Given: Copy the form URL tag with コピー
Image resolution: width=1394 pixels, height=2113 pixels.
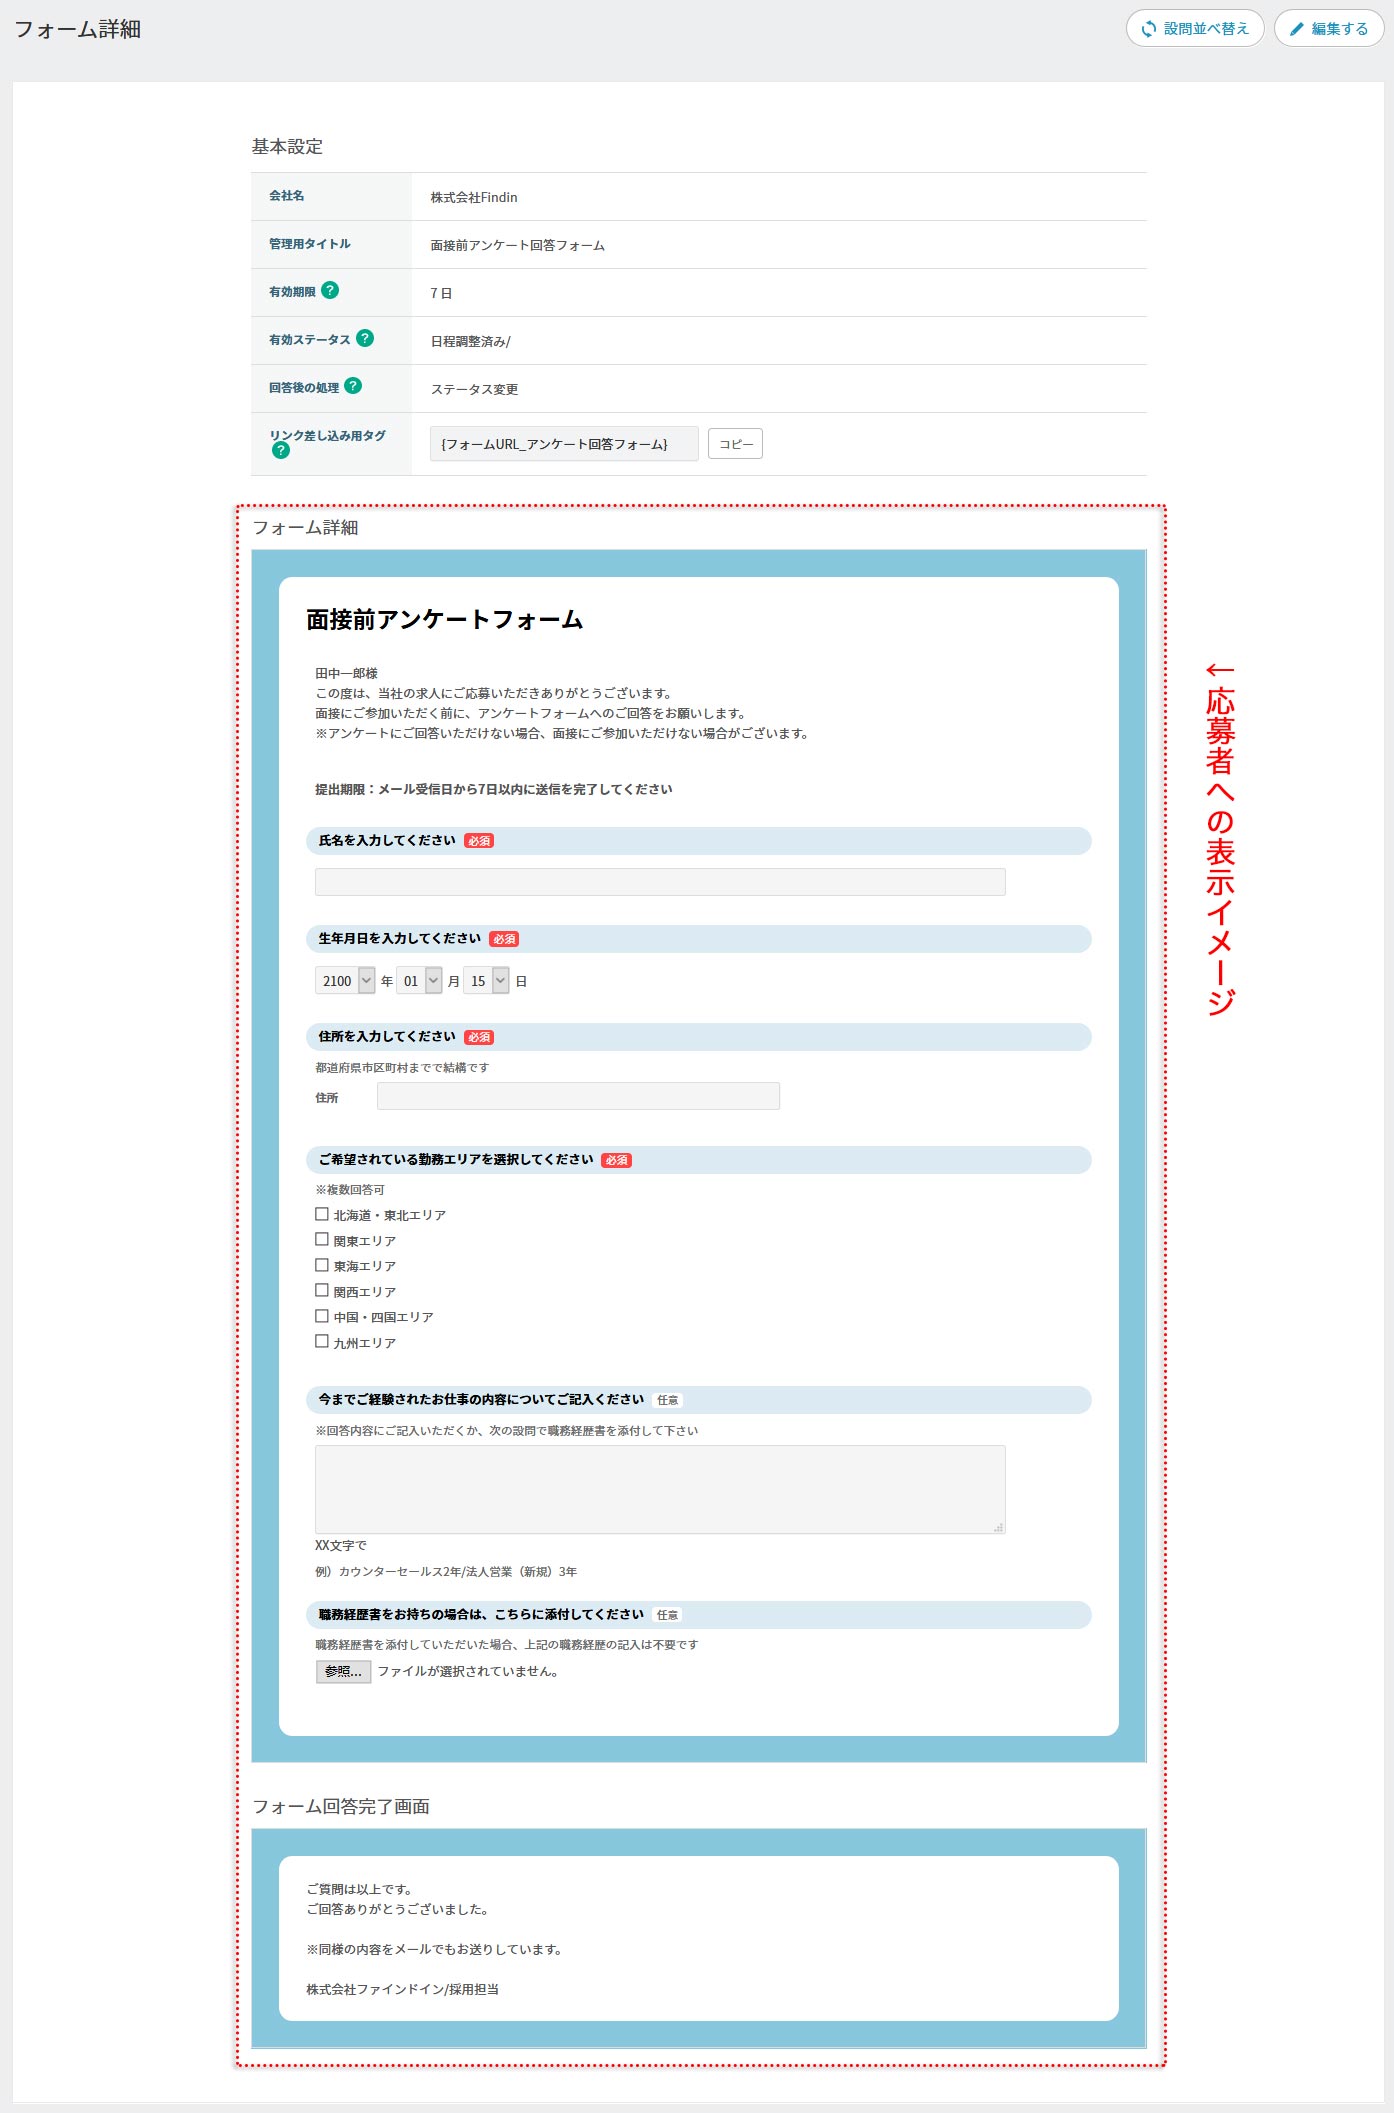Looking at the screenshot, I should pos(735,444).
